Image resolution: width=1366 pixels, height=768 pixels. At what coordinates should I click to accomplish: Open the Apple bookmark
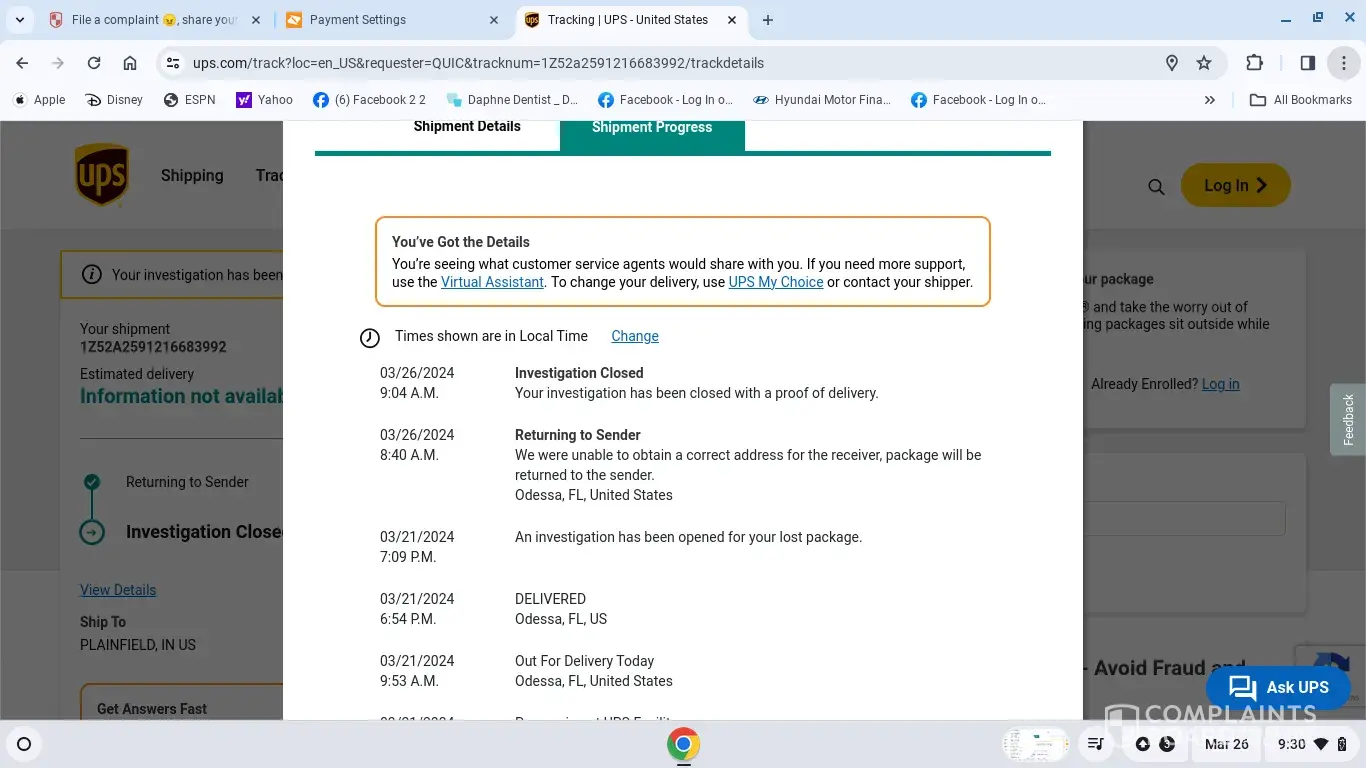(39, 100)
